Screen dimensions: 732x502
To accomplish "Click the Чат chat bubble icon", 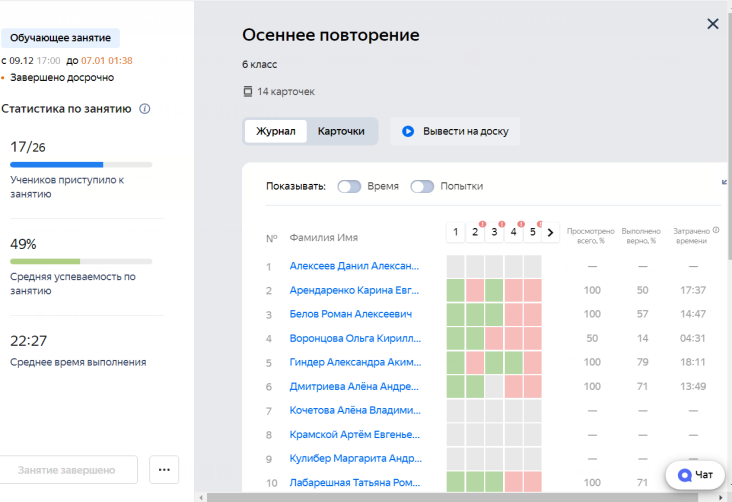I will pos(685,475).
